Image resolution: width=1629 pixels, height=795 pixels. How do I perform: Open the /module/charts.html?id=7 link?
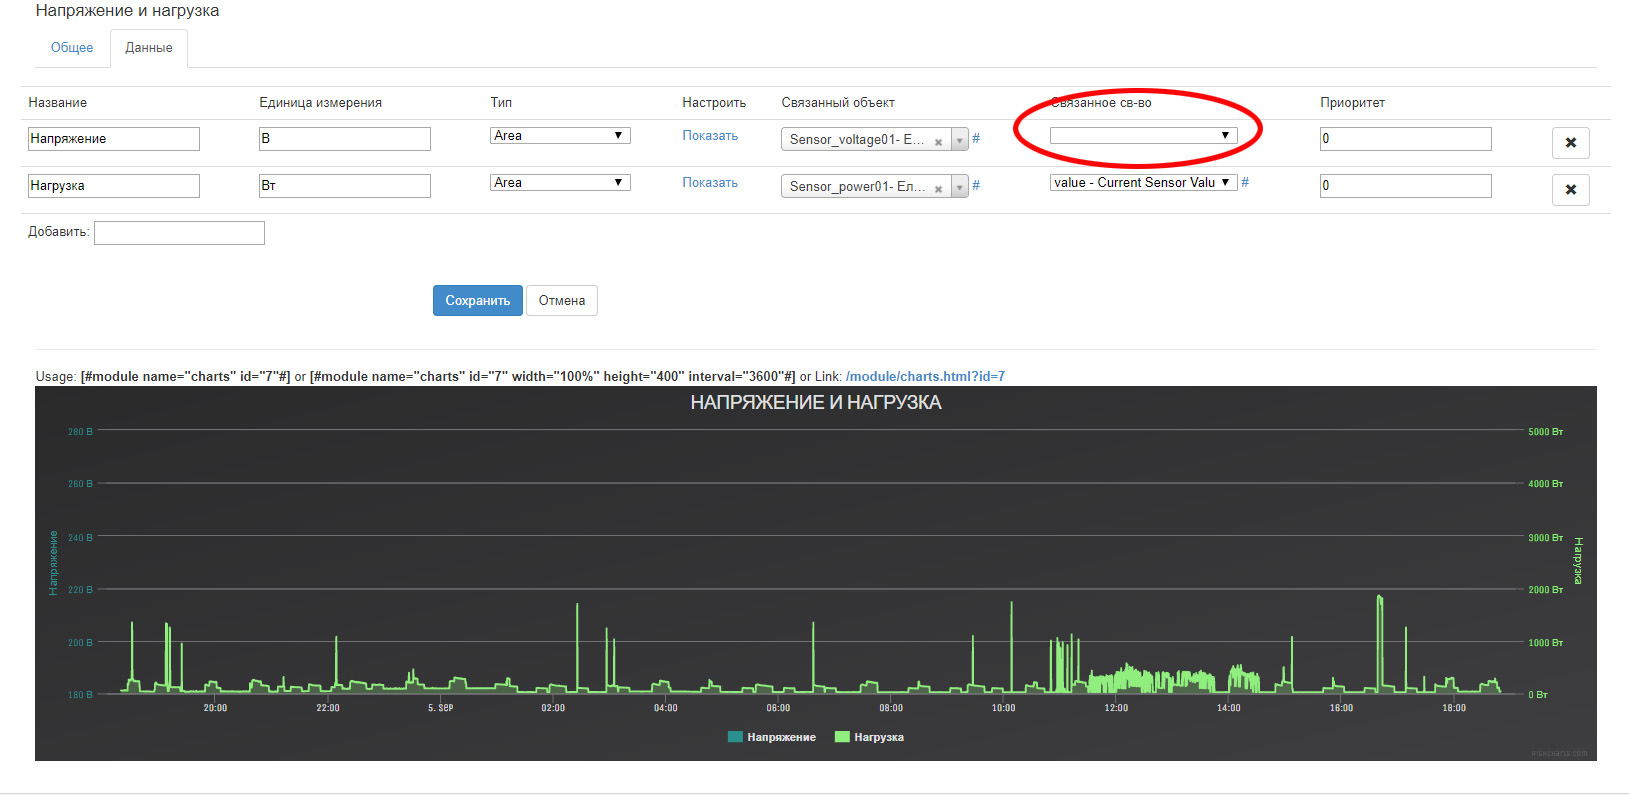click(925, 377)
